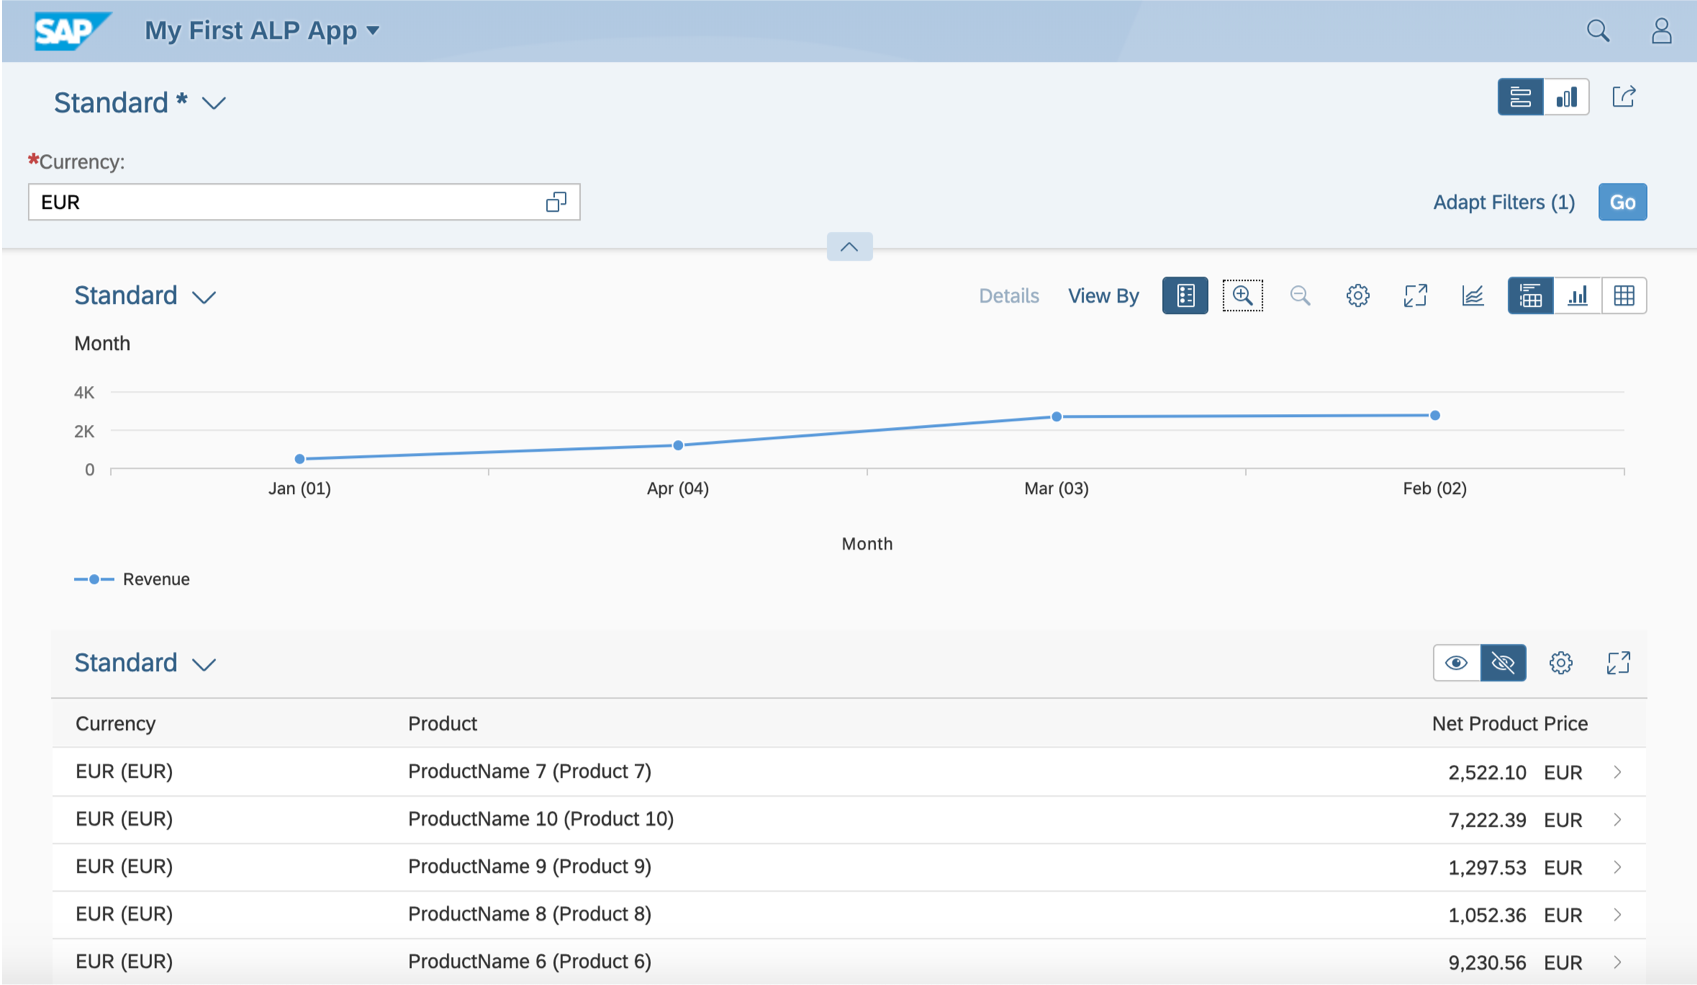Open details for ProductName 7 row
This screenshot has height=985, width=1697.
click(1617, 772)
